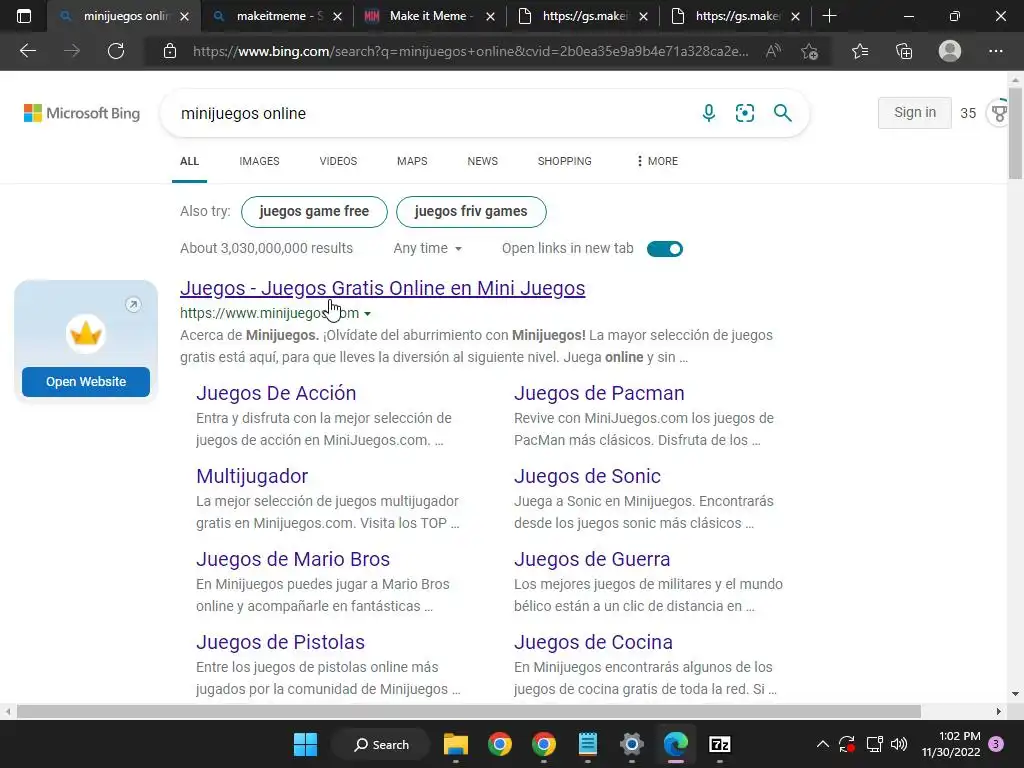Open Settings gear in the taskbar
The height and width of the screenshot is (768, 1024).
632,744
